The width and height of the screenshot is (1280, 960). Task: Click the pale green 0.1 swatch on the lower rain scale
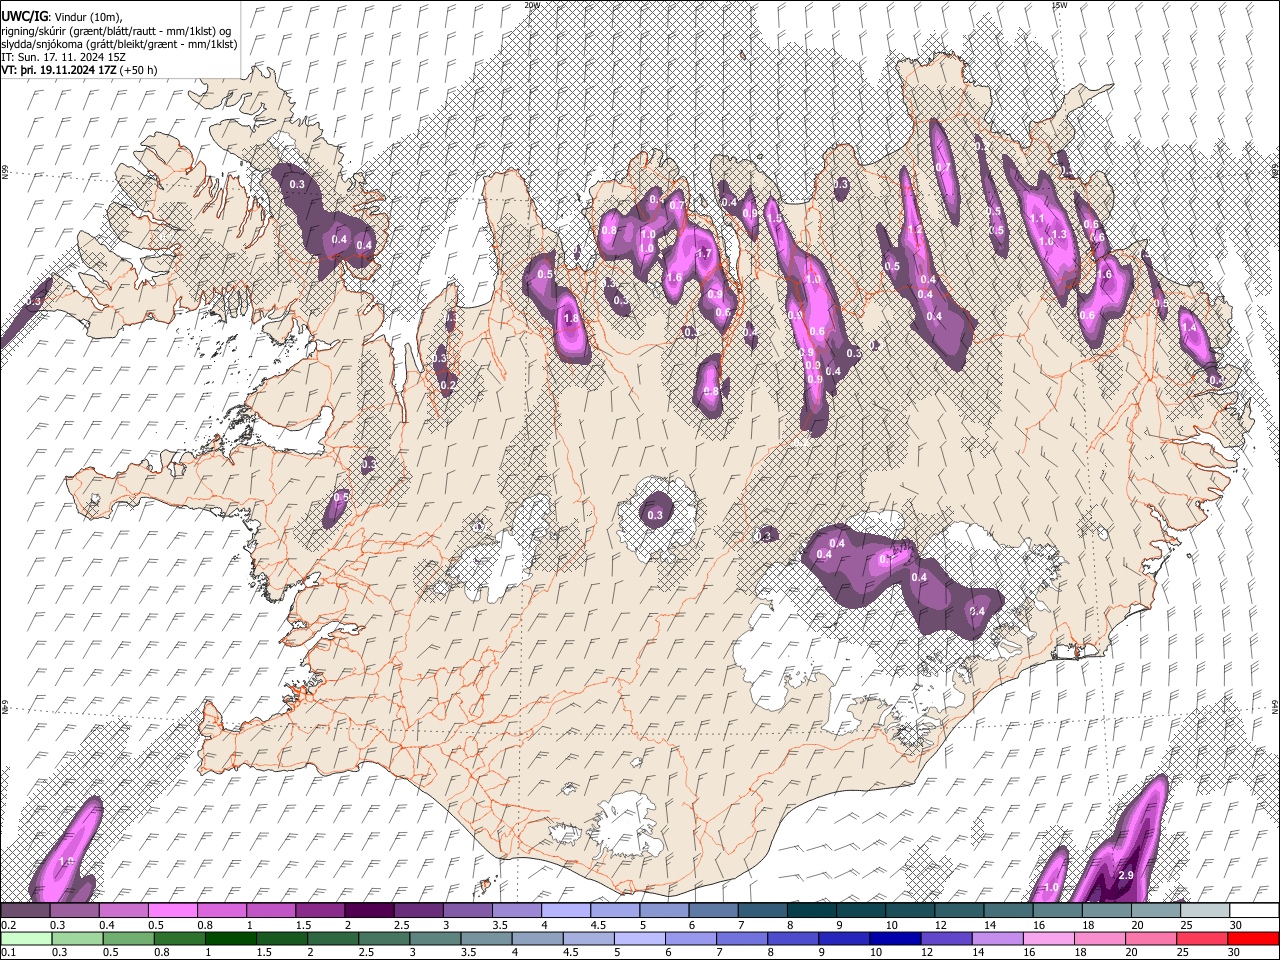[25, 938]
